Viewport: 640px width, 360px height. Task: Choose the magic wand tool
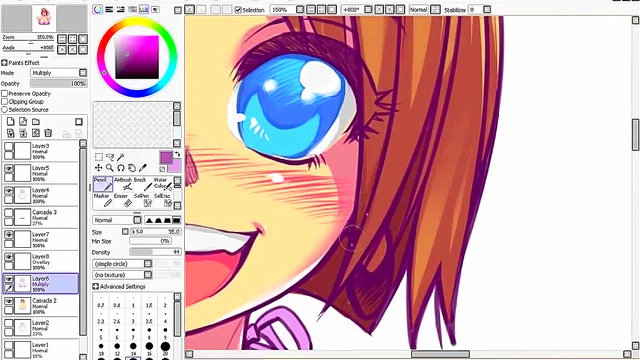pyautogui.click(x=121, y=157)
